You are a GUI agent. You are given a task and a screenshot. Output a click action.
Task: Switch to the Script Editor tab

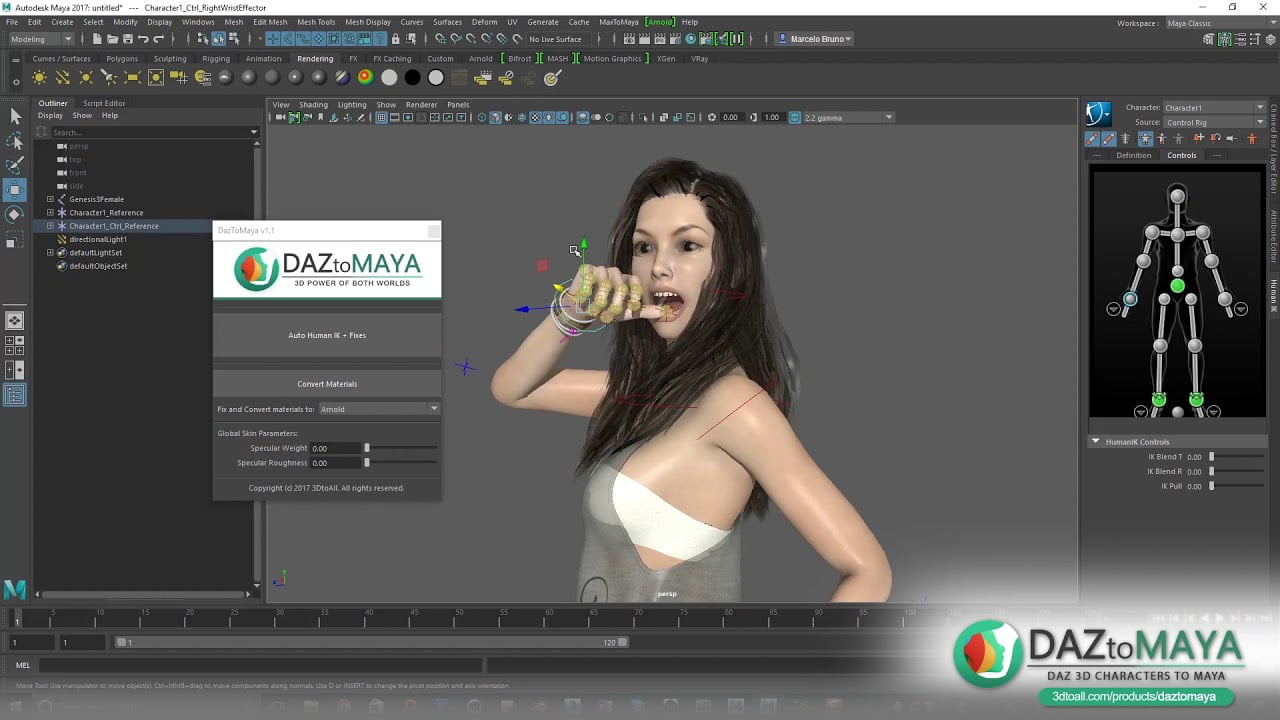point(104,103)
